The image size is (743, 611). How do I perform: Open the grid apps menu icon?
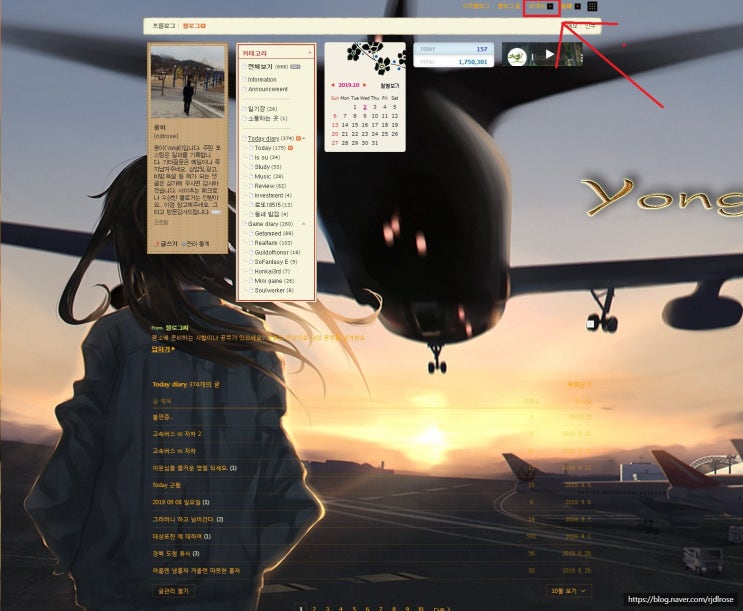(x=592, y=6)
